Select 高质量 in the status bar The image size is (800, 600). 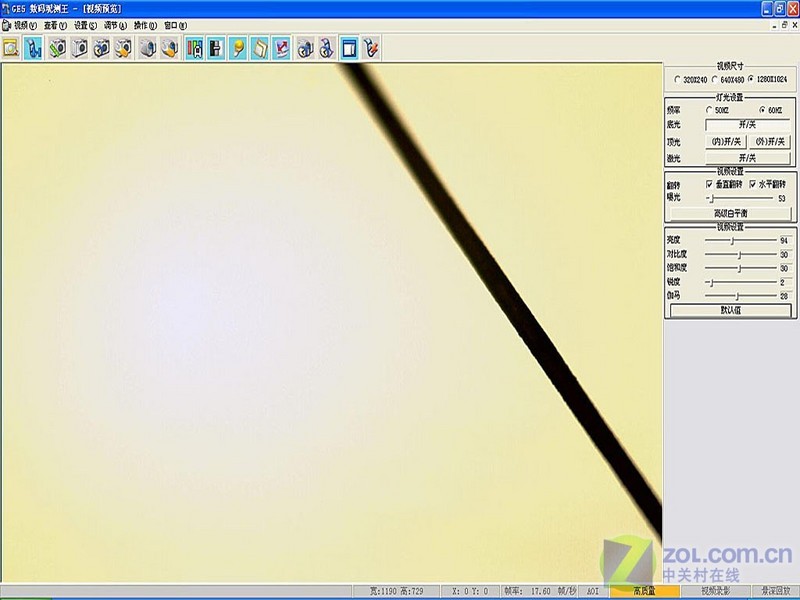(x=644, y=591)
